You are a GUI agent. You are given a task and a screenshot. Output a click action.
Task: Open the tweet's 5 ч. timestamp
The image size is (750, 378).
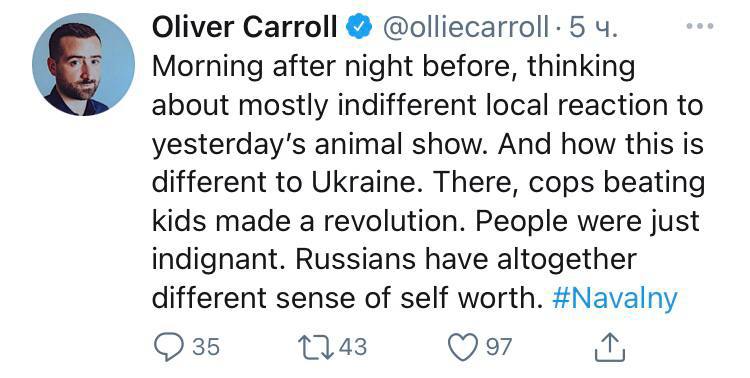click(593, 27)
